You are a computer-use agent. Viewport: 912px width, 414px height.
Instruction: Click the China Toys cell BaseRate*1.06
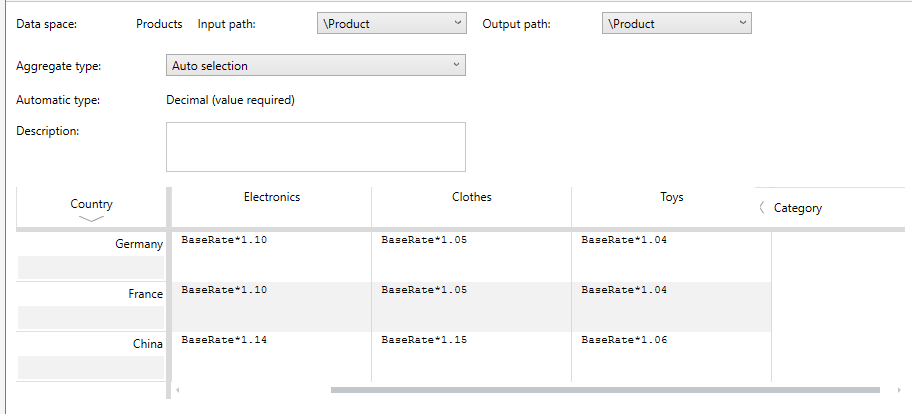click(672, 357)
